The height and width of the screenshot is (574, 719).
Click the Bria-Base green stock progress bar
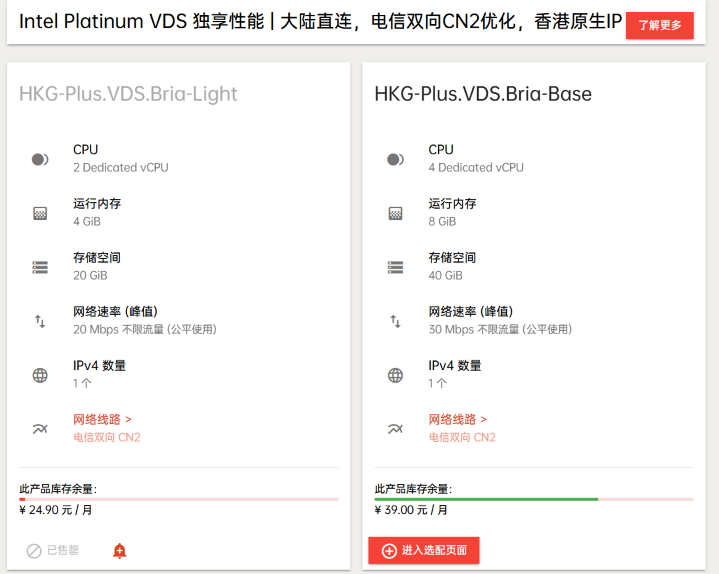pyautogui.click(x=486, y=499)
